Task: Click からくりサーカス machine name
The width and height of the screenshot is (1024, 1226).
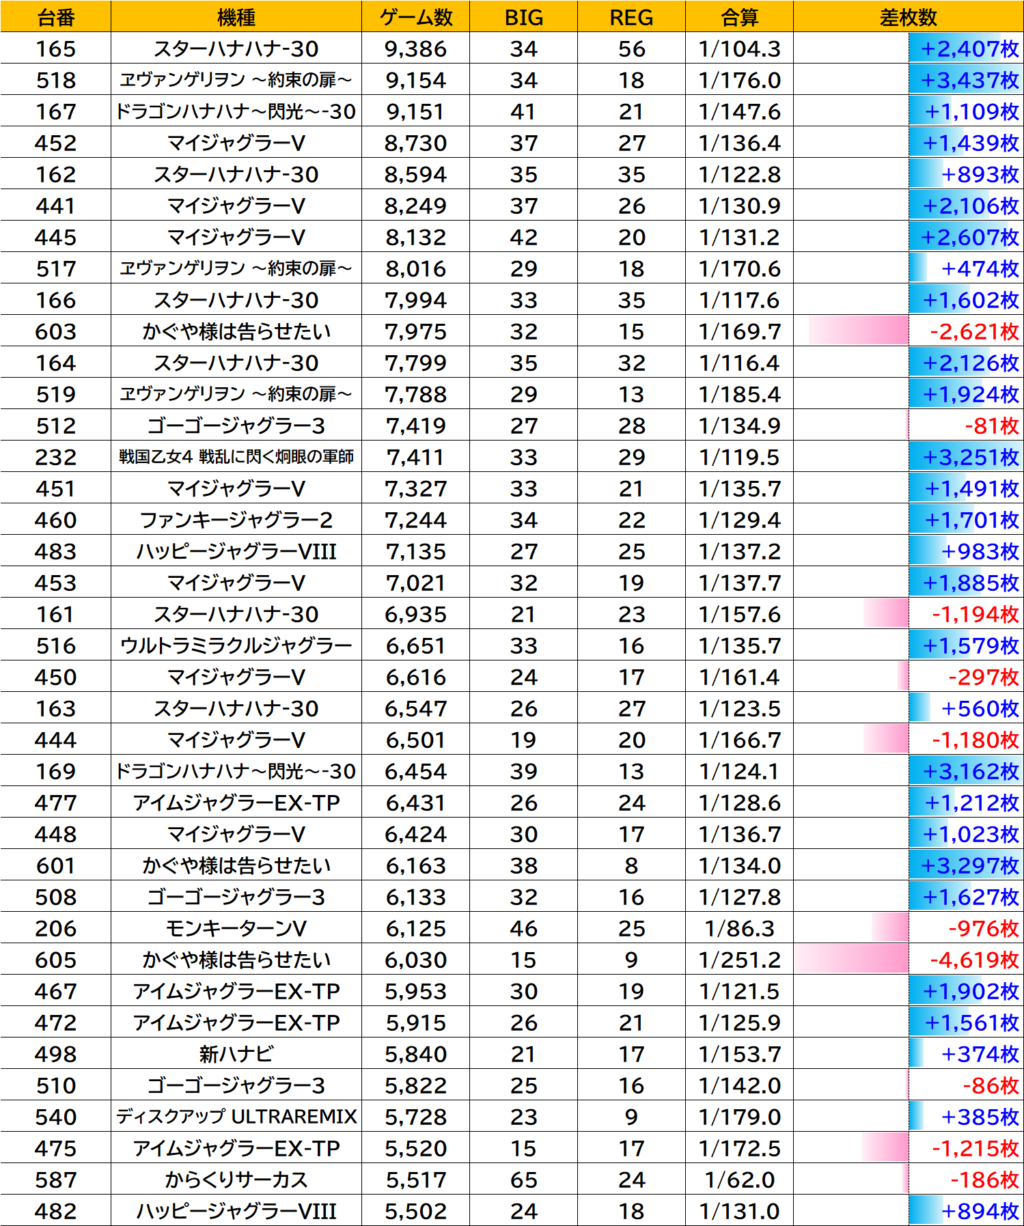Action: pyautogui.click(x=237, y=1178)
